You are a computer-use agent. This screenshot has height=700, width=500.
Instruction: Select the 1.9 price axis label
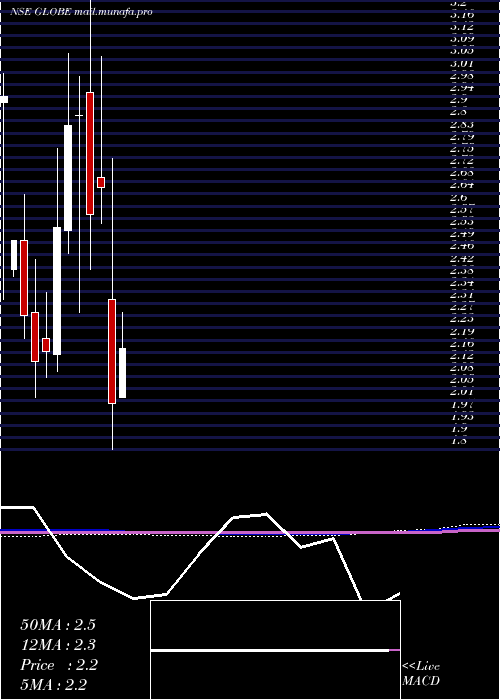(458, 429)
